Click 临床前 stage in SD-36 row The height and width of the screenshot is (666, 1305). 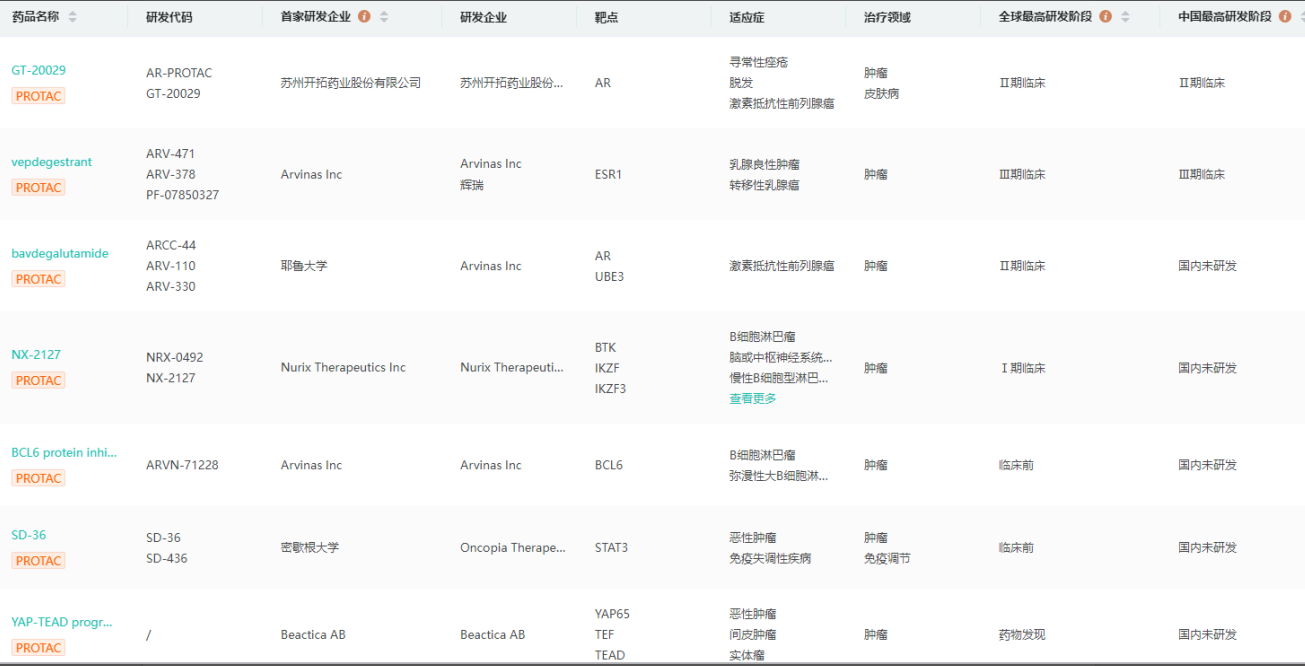tap(1016, 548)
